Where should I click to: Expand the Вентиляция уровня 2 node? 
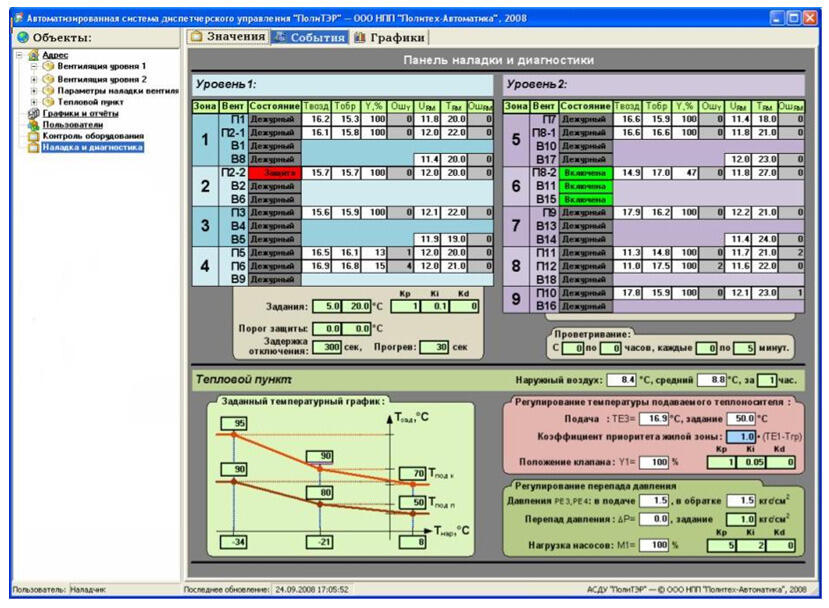(x=34, y=79)
